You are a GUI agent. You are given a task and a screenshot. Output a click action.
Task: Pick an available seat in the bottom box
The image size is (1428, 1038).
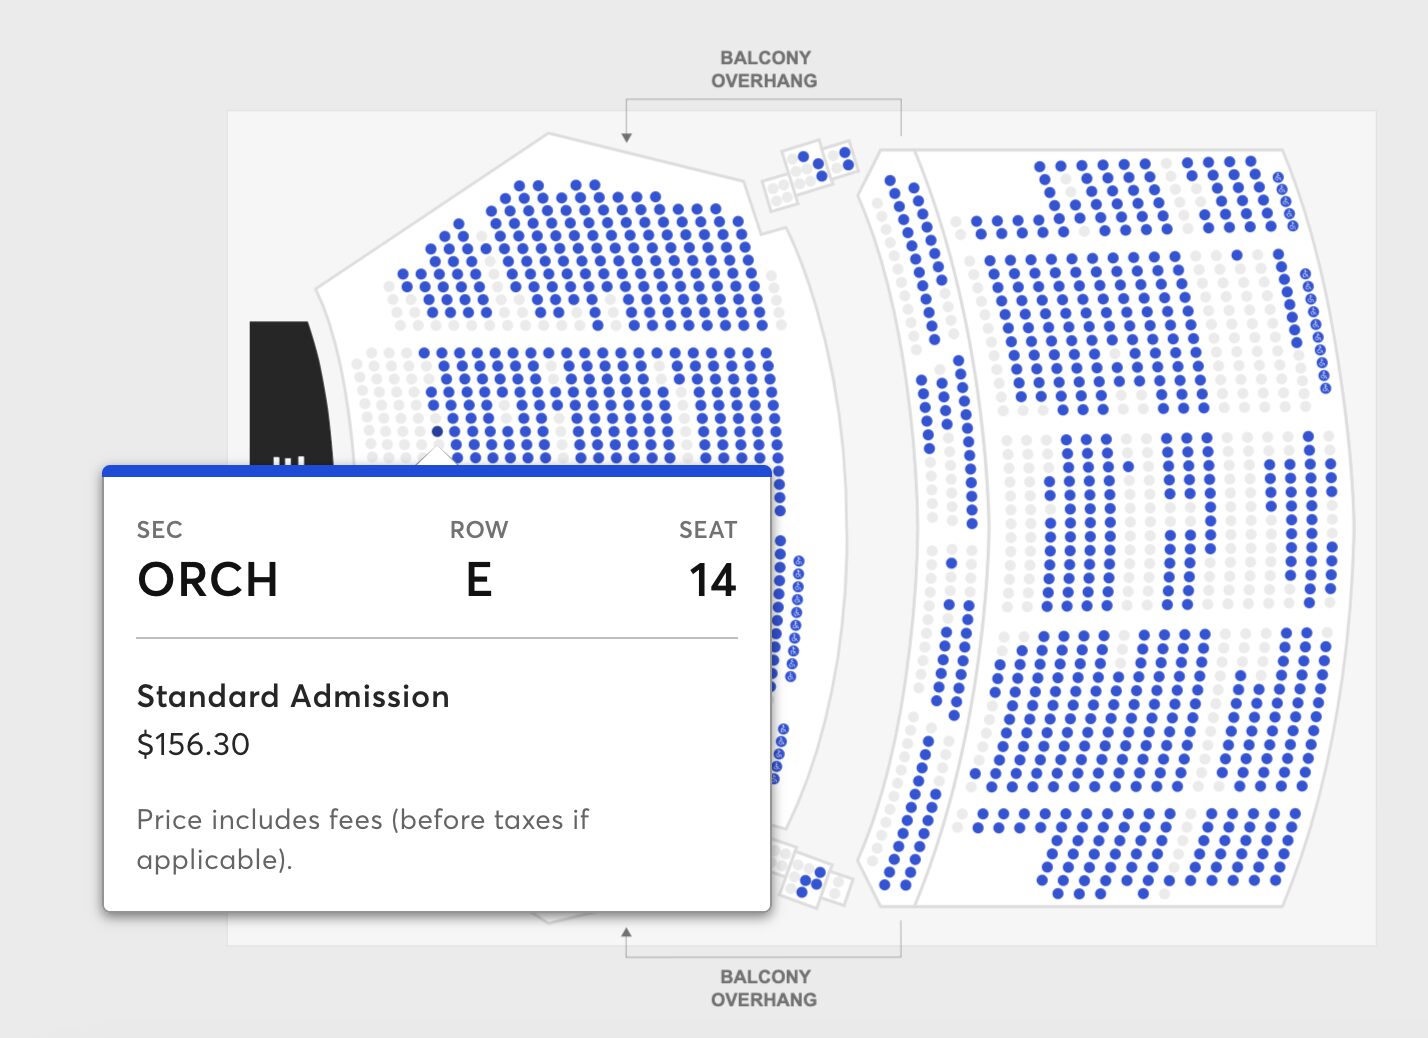point(819,872)
